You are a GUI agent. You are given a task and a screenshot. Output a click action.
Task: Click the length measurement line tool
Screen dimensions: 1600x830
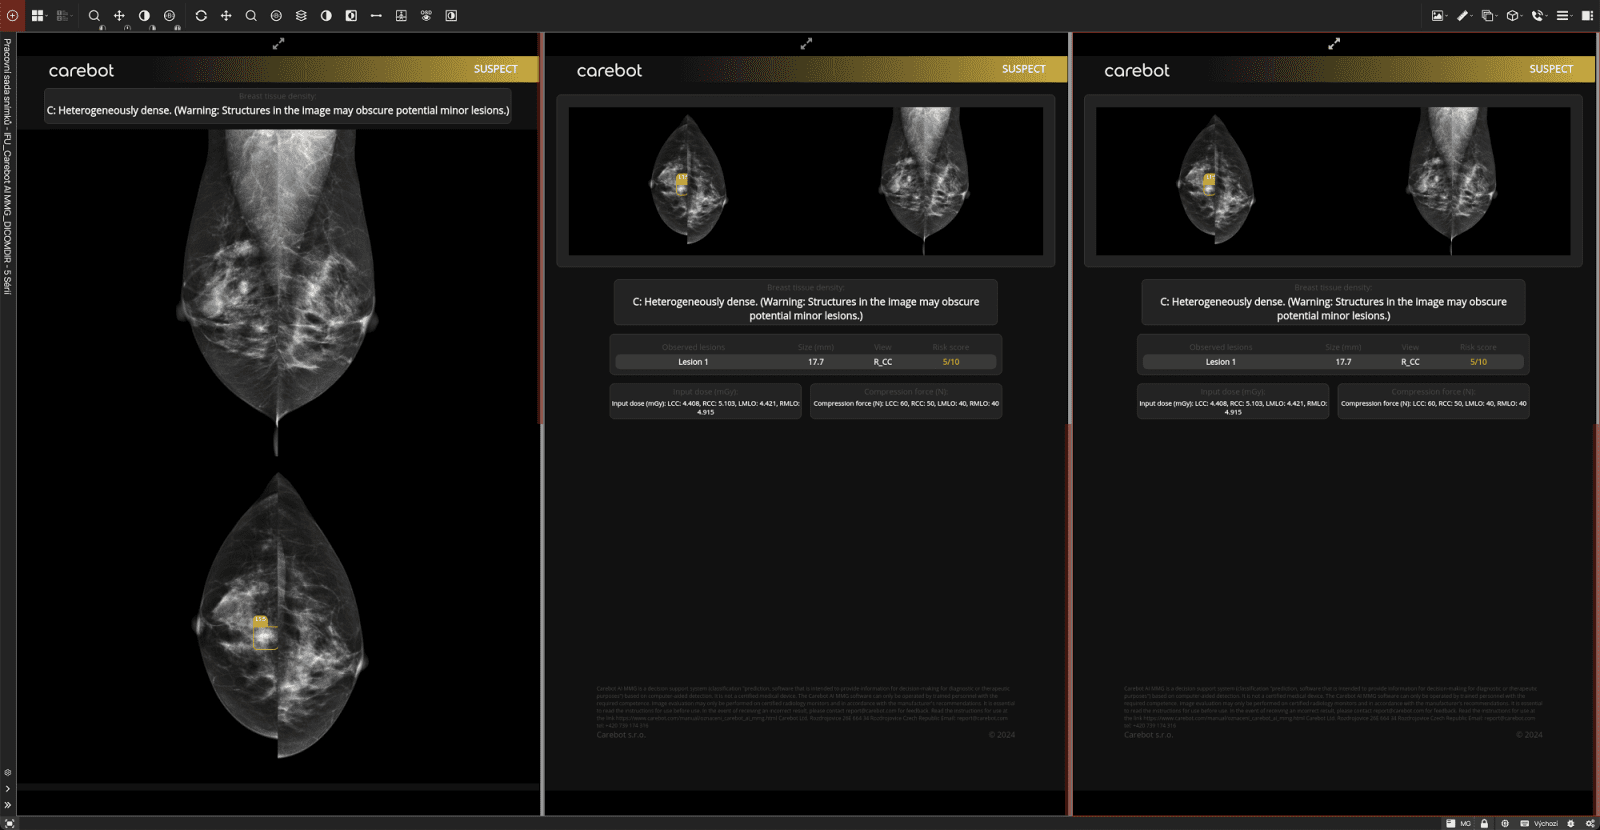pos(376,16)
